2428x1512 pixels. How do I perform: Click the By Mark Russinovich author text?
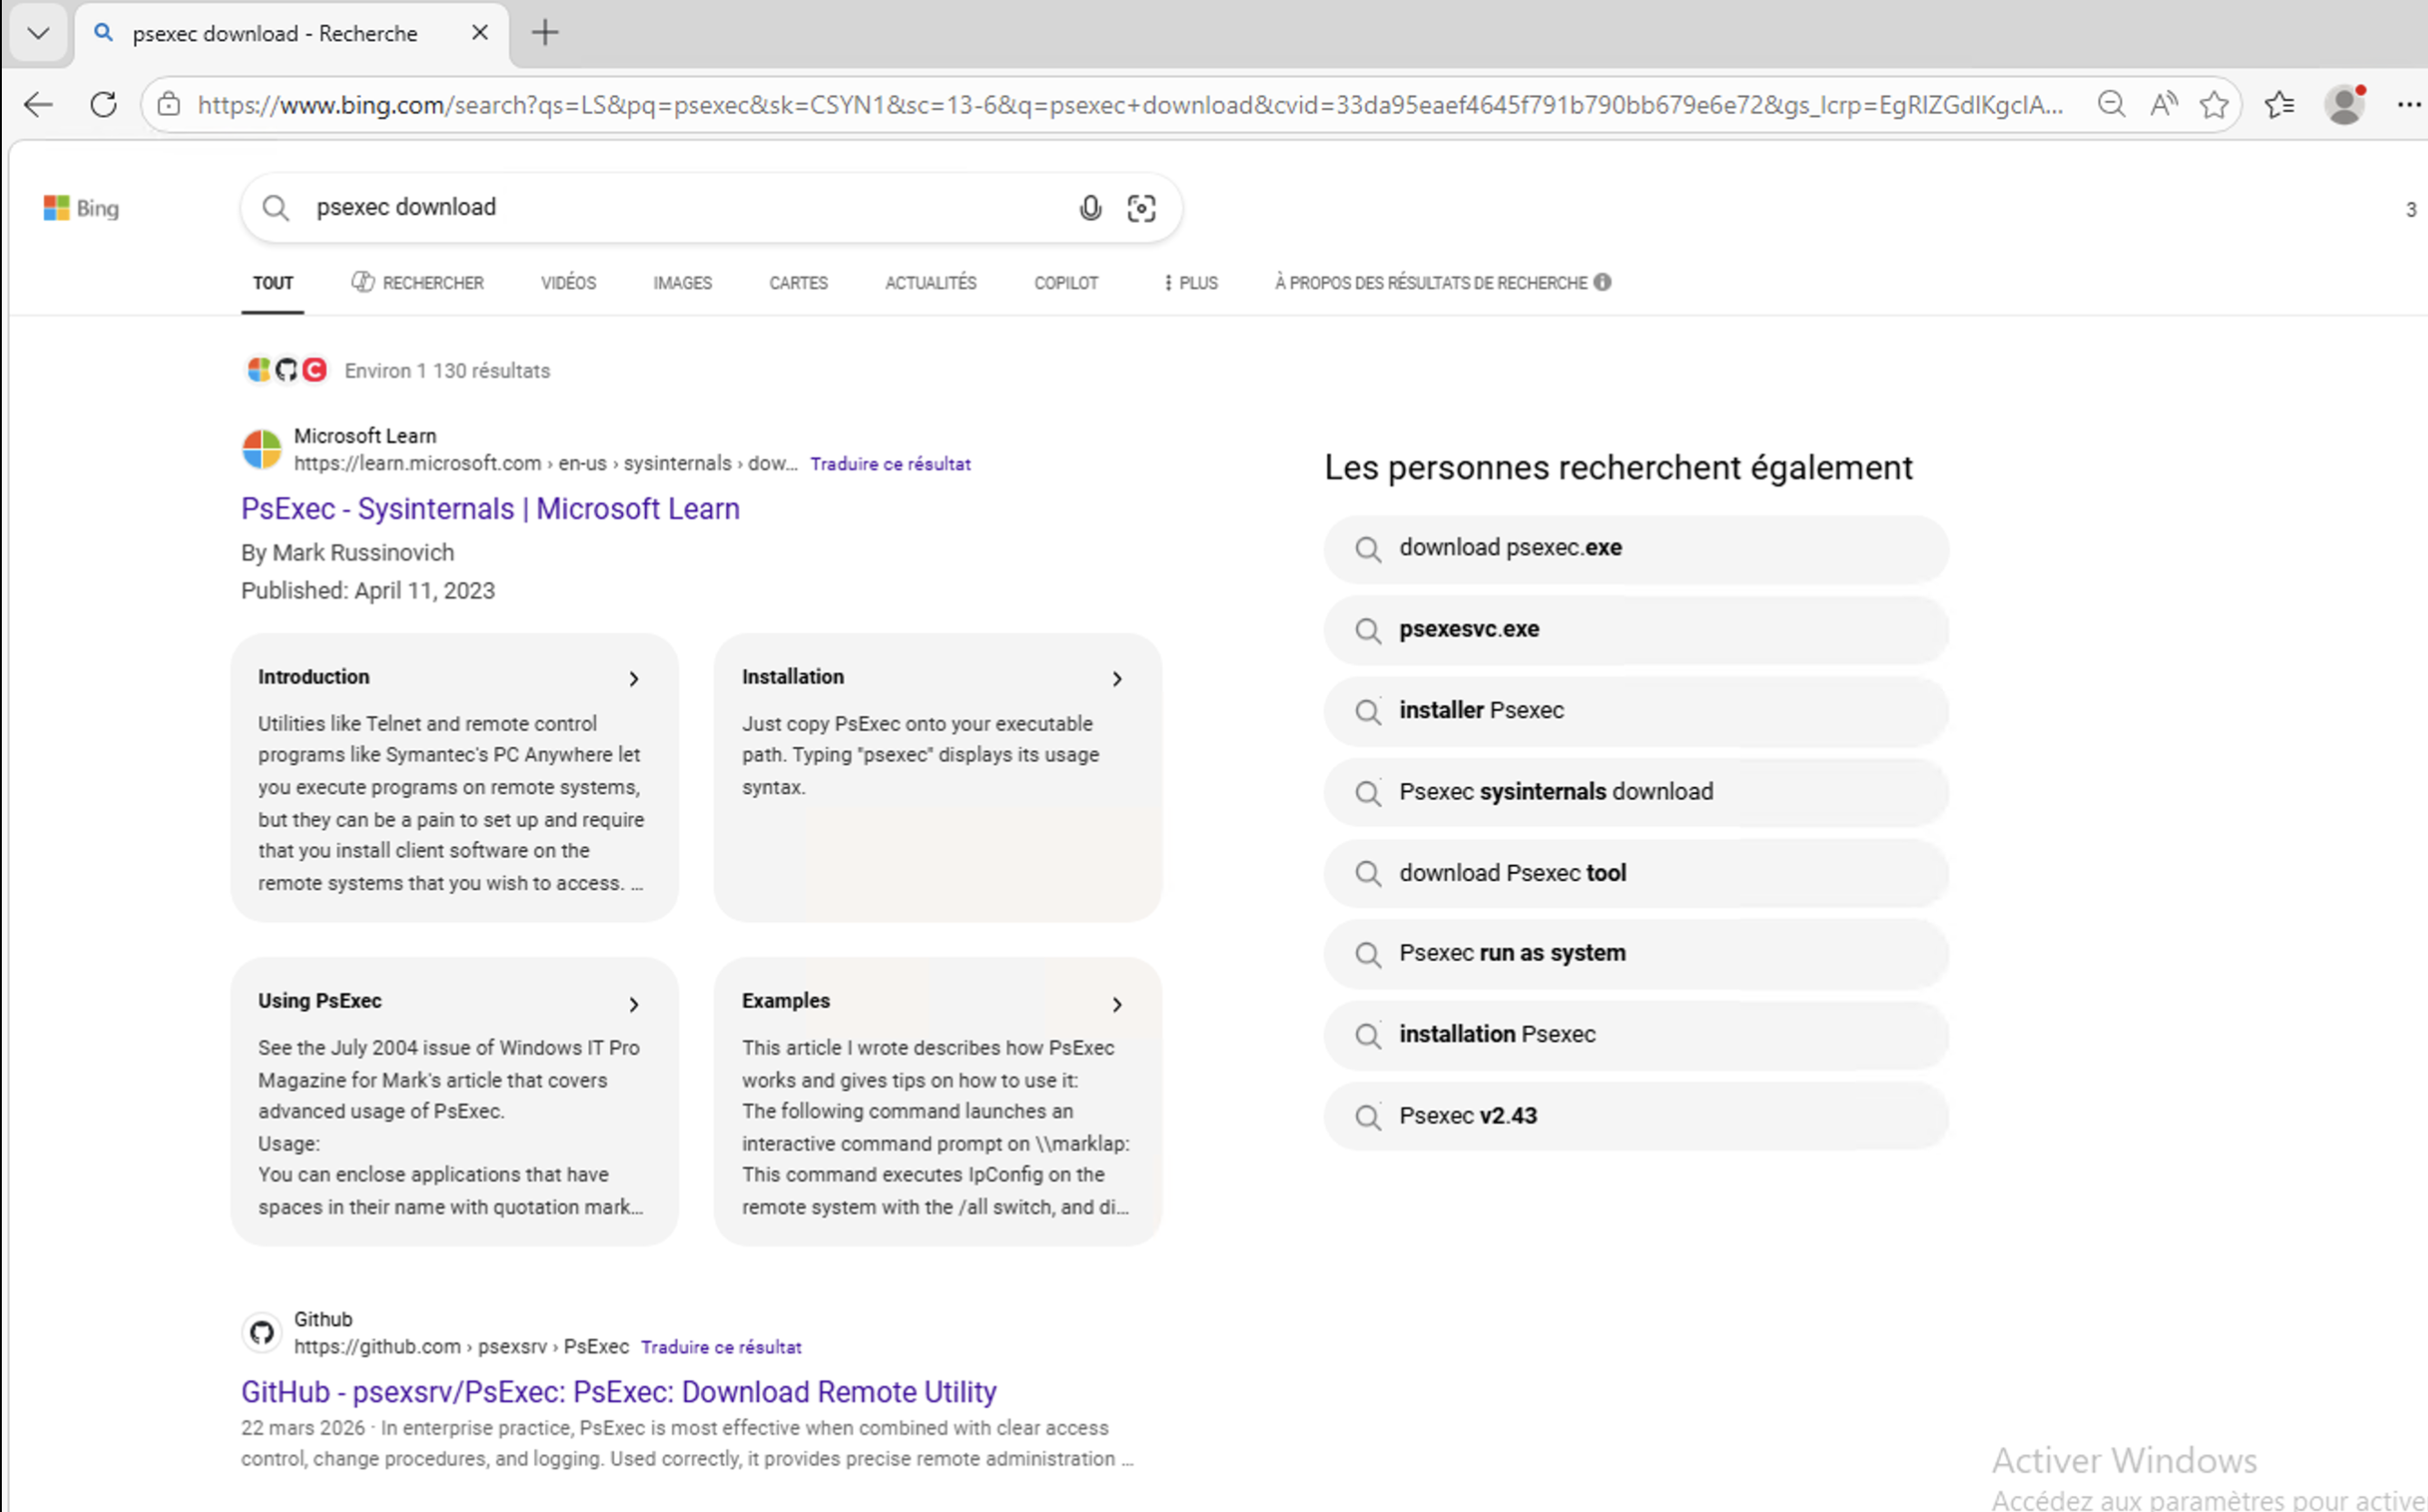coord(347,553)
